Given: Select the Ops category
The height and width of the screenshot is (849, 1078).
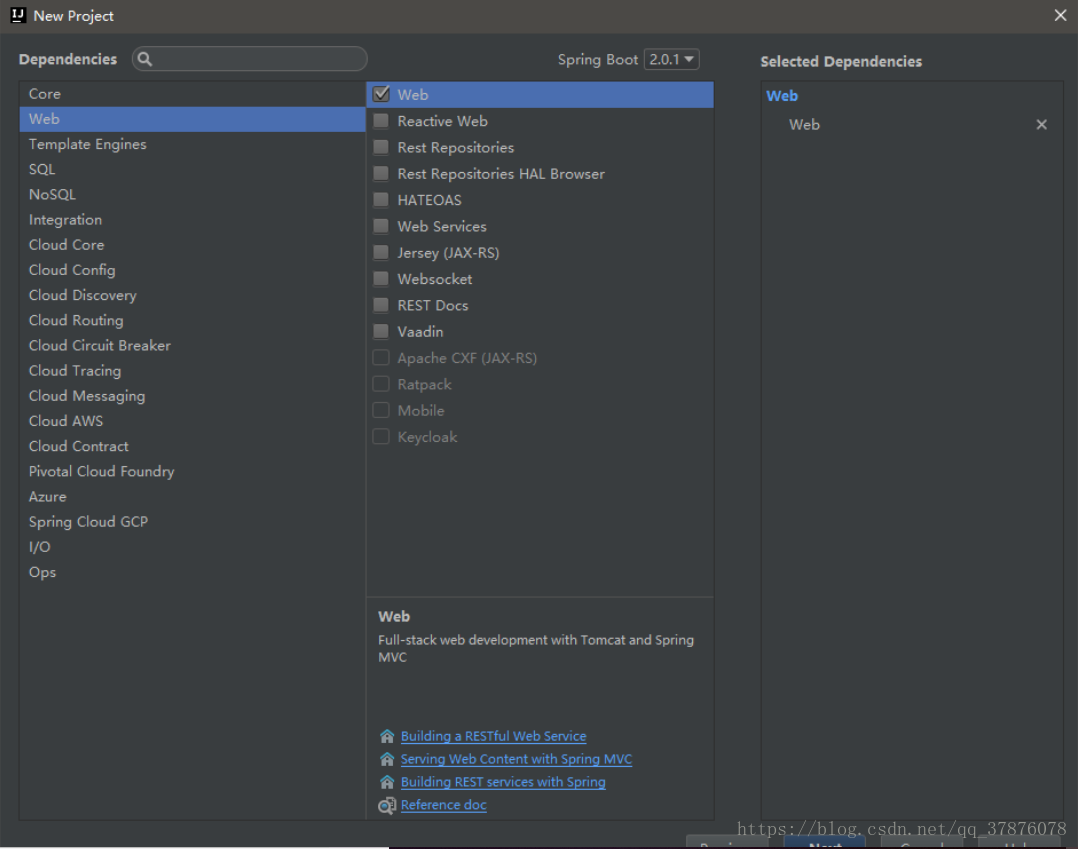Looking at the screenshot, I should pos(192,572).
